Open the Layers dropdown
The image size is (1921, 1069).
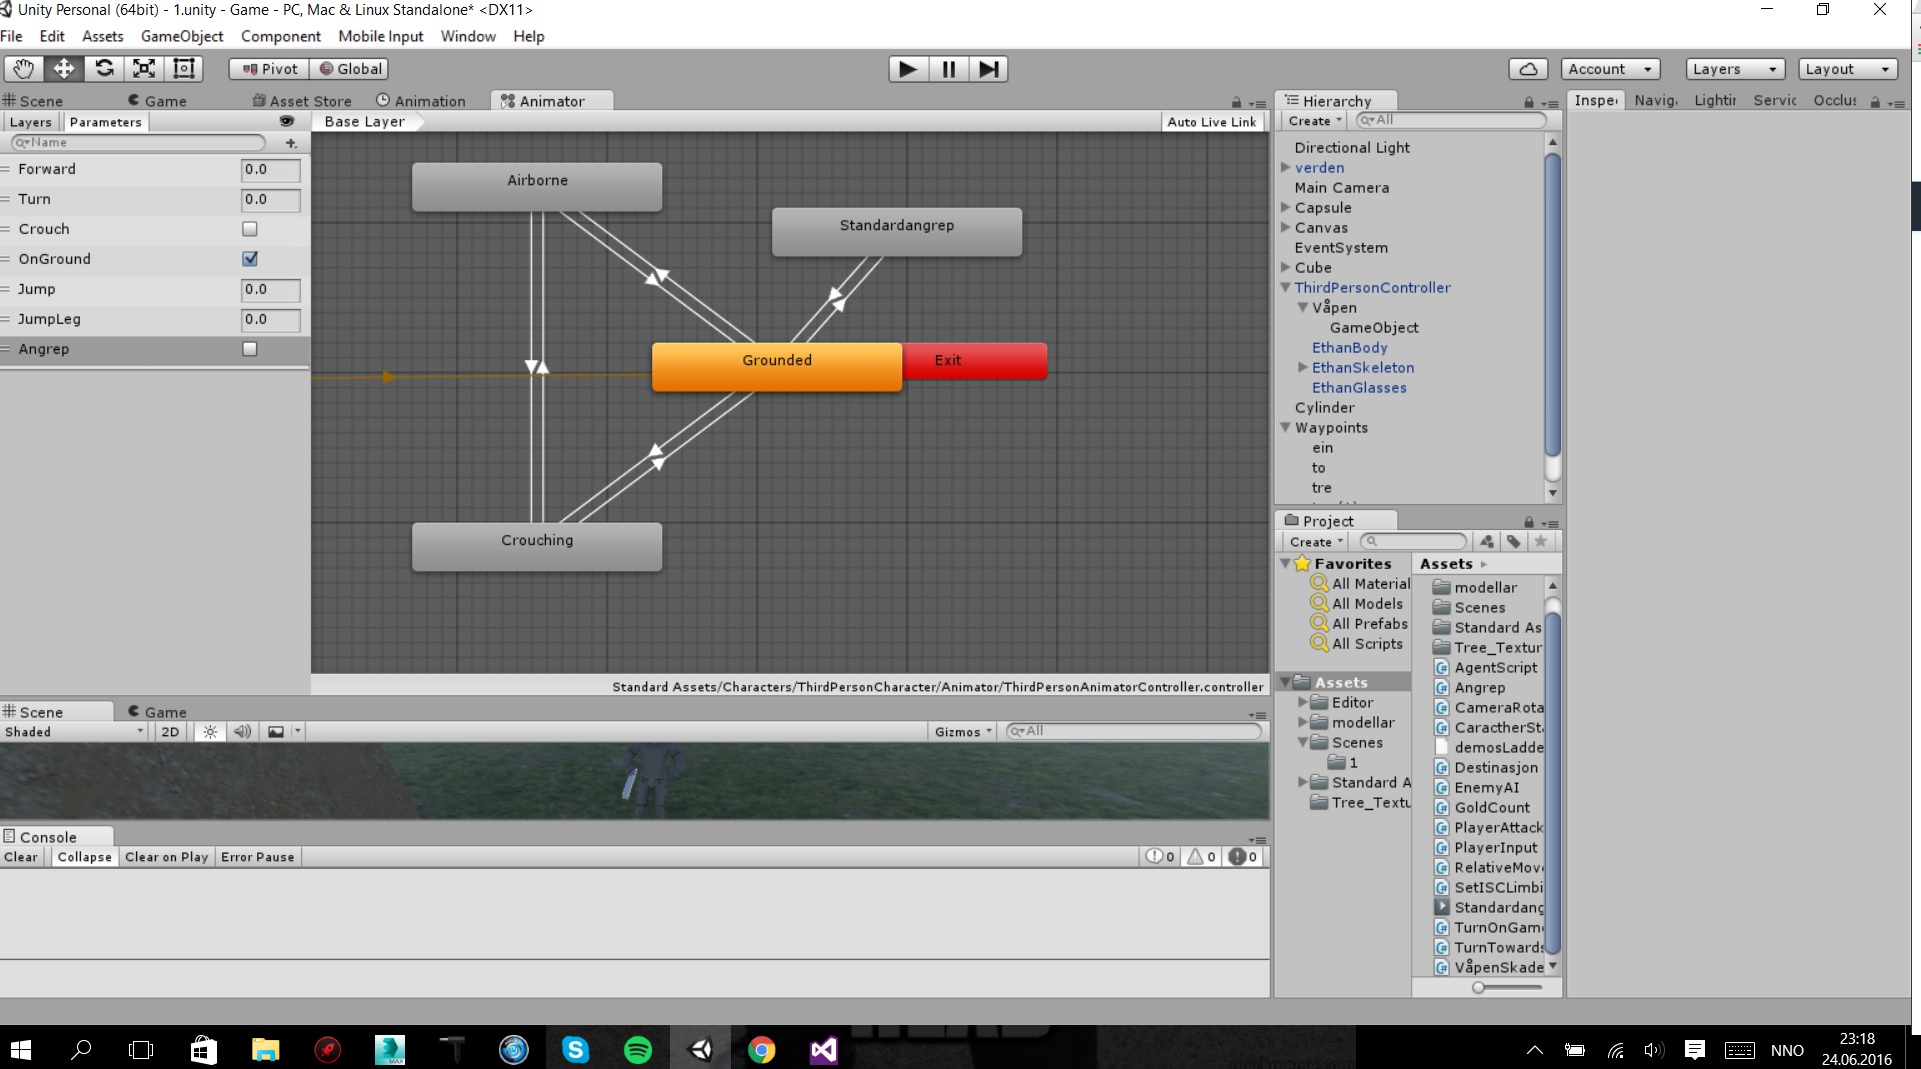(x=1734, y=69)
